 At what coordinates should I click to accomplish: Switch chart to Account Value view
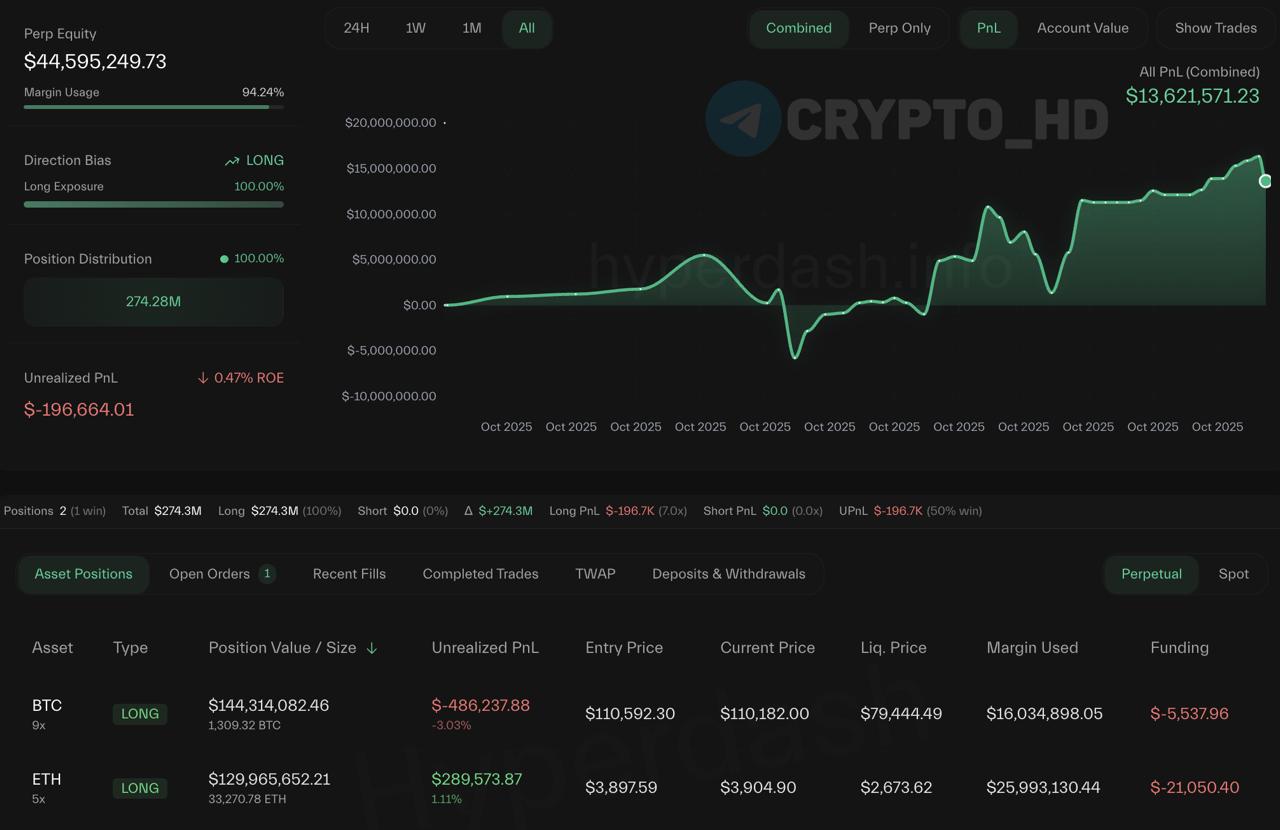1082,28
